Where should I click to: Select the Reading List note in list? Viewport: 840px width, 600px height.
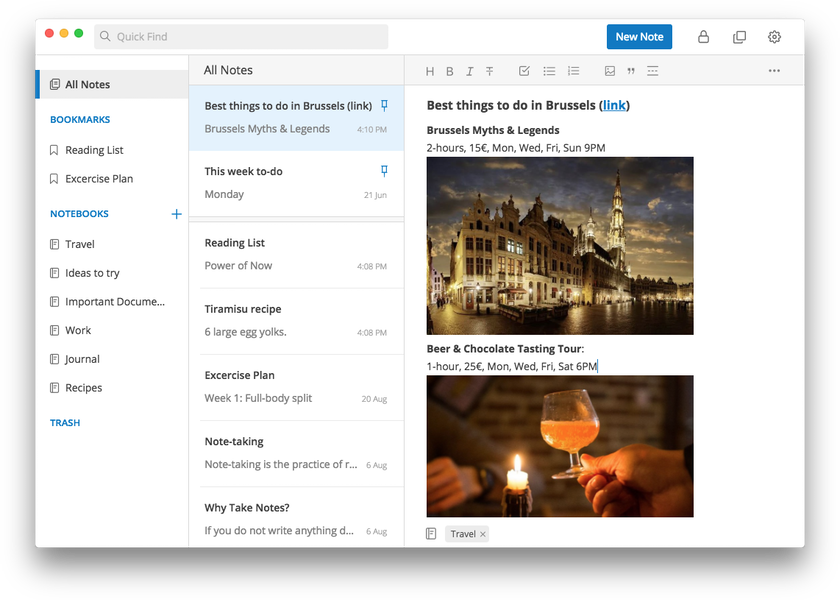[296, 255]
